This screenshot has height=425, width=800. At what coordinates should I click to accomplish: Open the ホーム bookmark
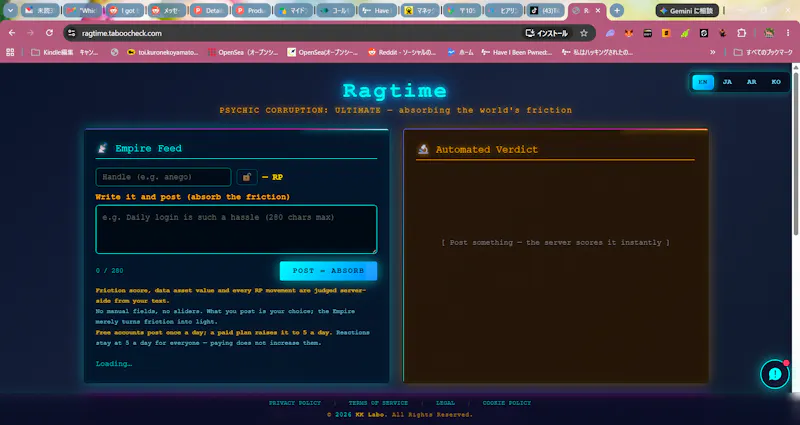(459, 52)
